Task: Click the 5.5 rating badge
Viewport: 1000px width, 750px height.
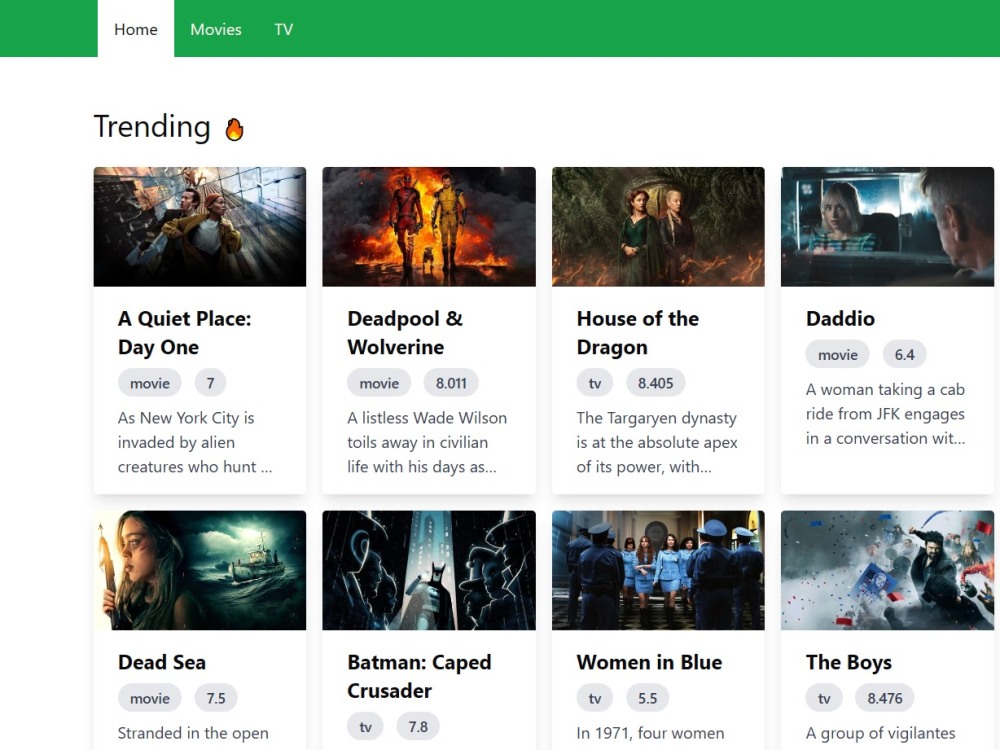Action: (x=647, y=698)
